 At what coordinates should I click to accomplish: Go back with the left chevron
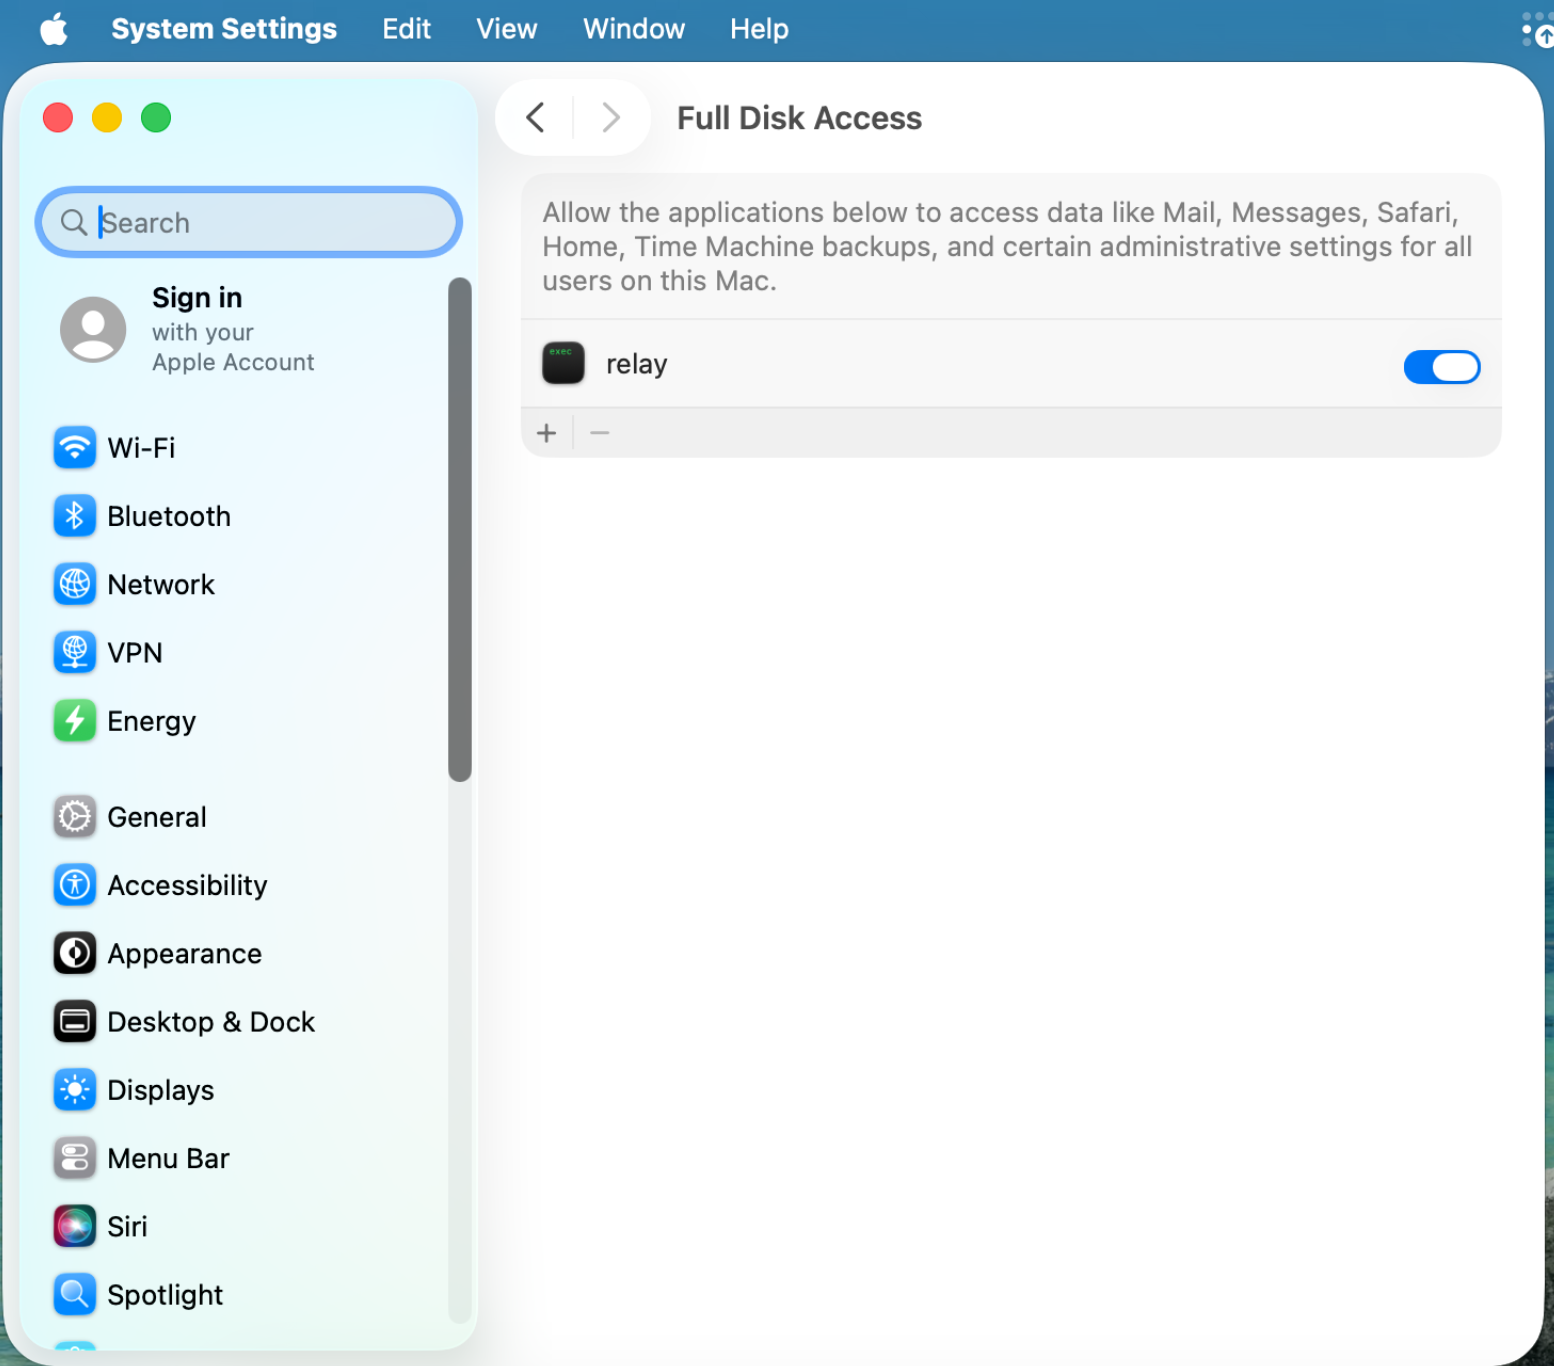point(535,117)
